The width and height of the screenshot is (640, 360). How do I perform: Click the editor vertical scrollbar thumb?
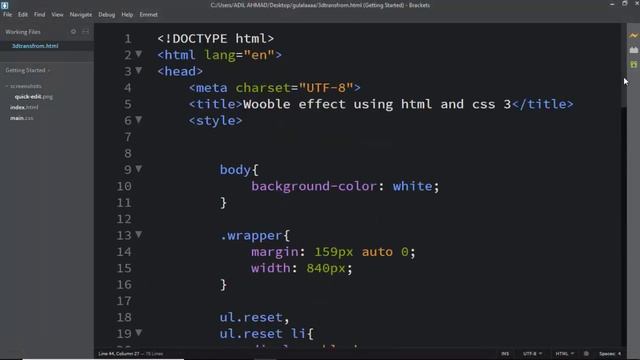tap(623, 65)
